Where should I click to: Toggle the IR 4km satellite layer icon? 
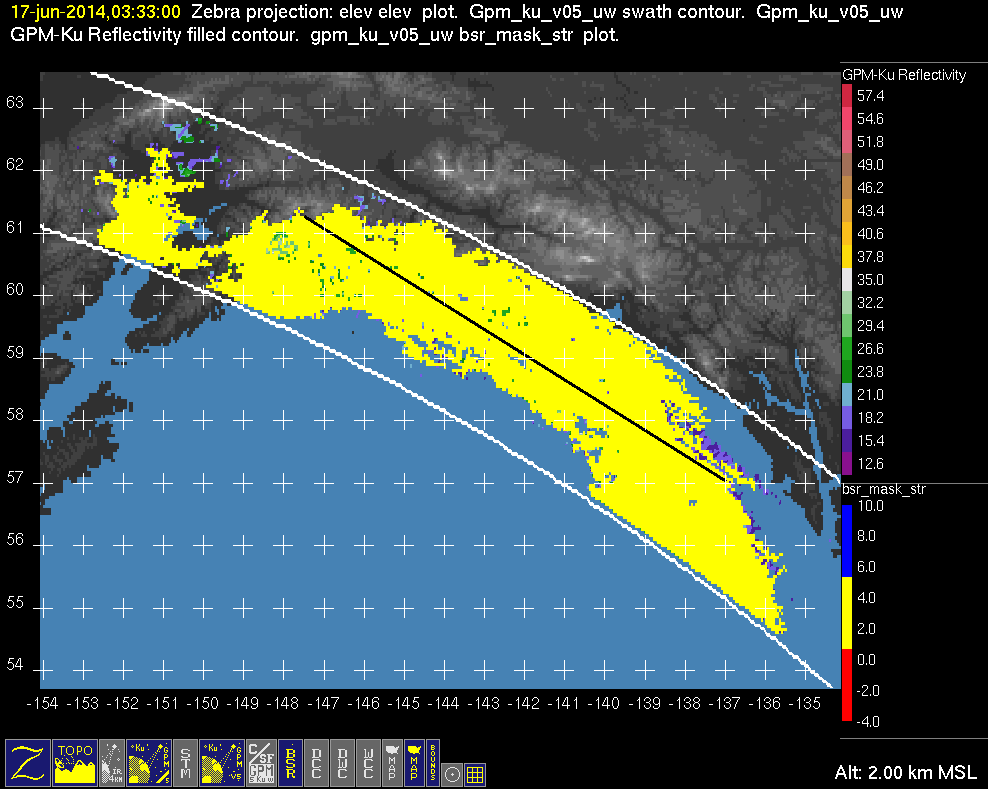(112, 762)
